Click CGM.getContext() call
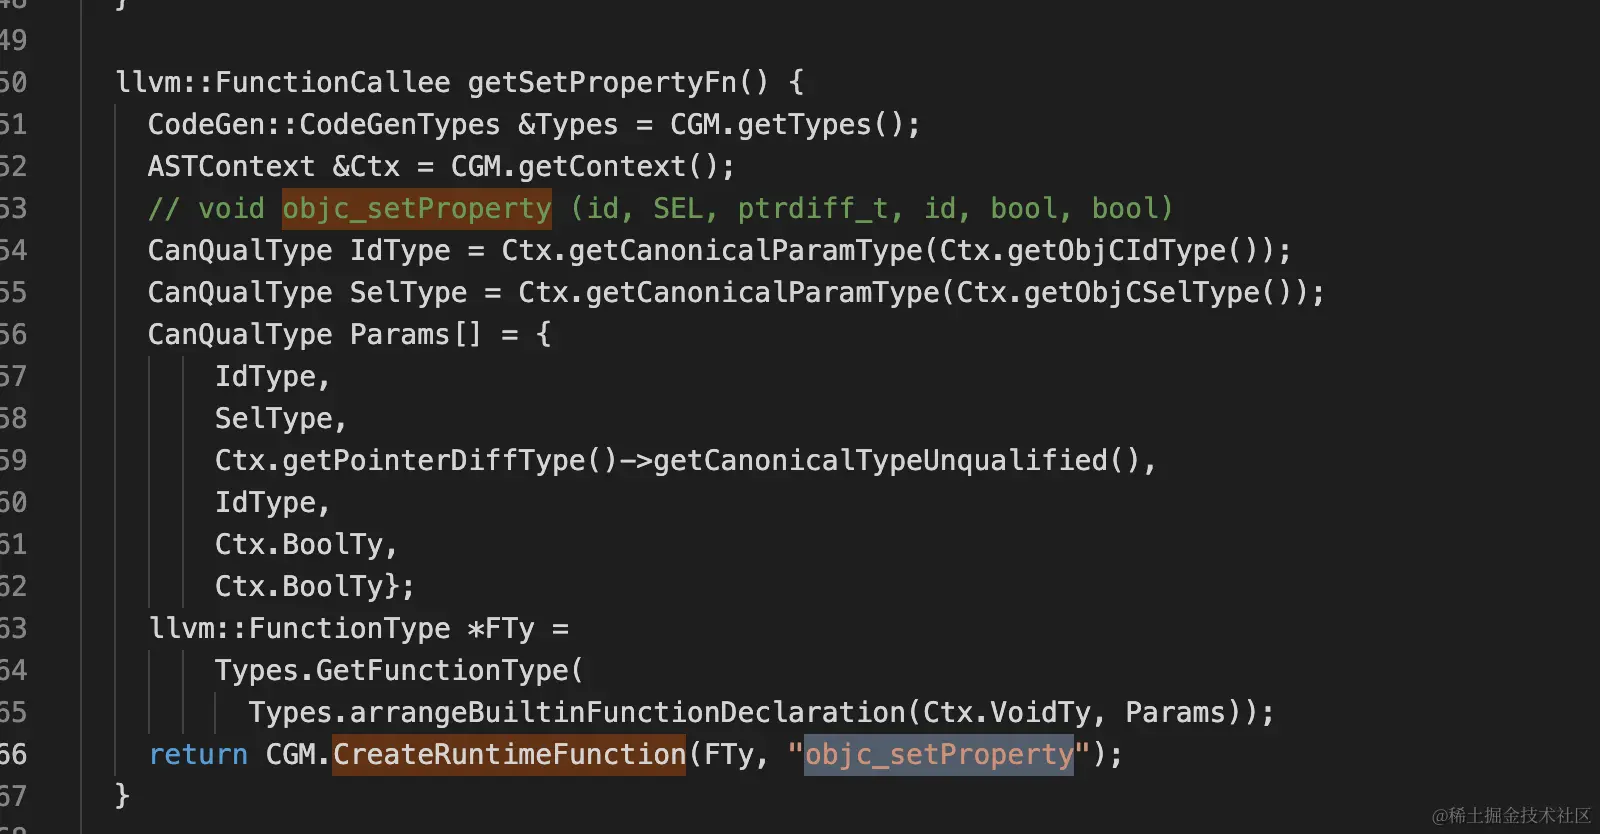 click(584, 166)
